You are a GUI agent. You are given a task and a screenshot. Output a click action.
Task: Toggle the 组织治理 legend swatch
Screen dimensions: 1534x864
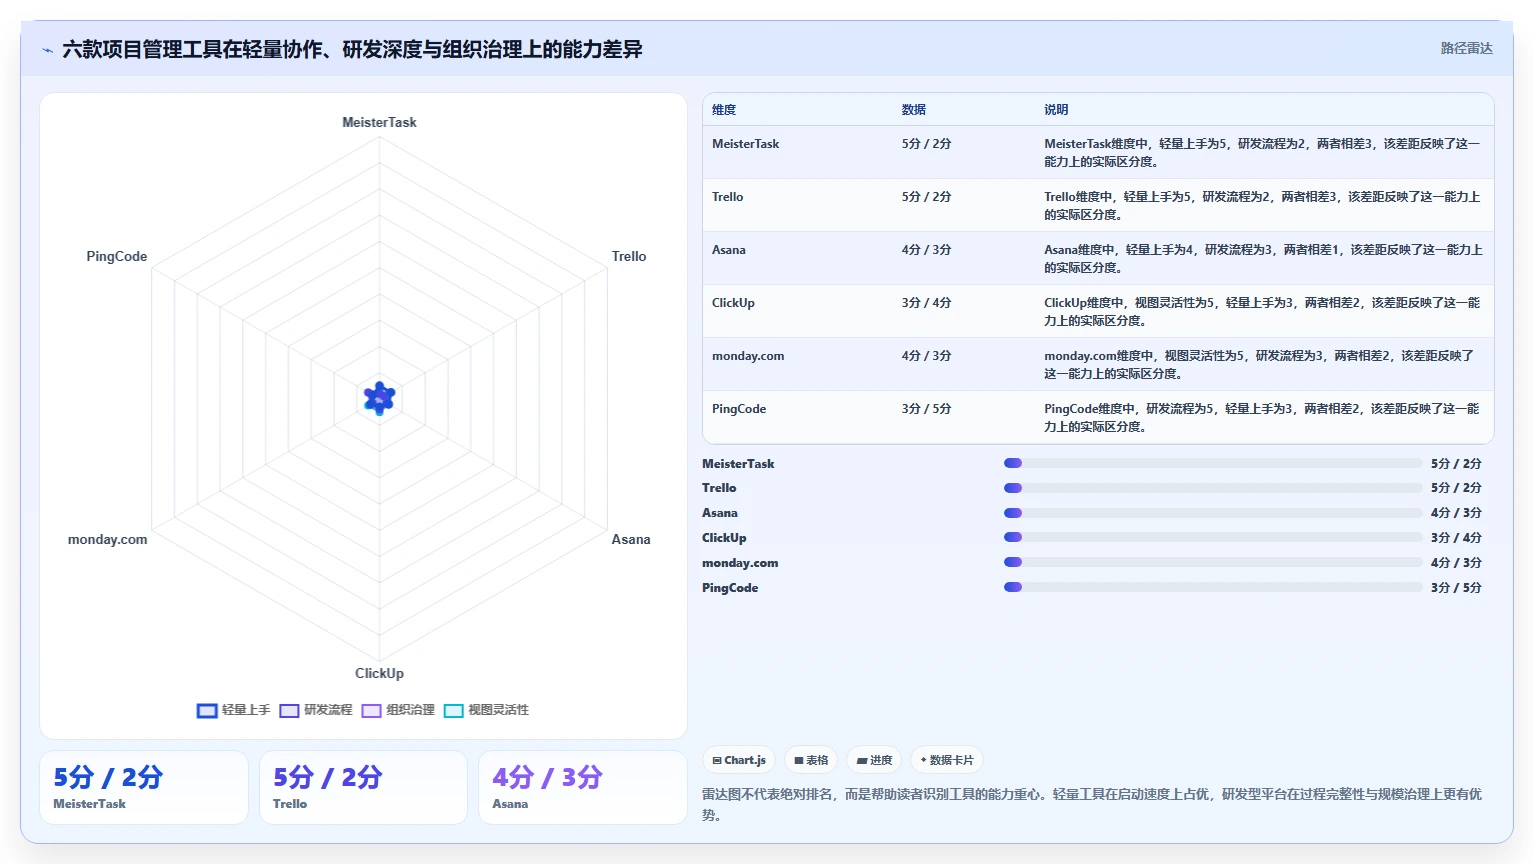371,711
